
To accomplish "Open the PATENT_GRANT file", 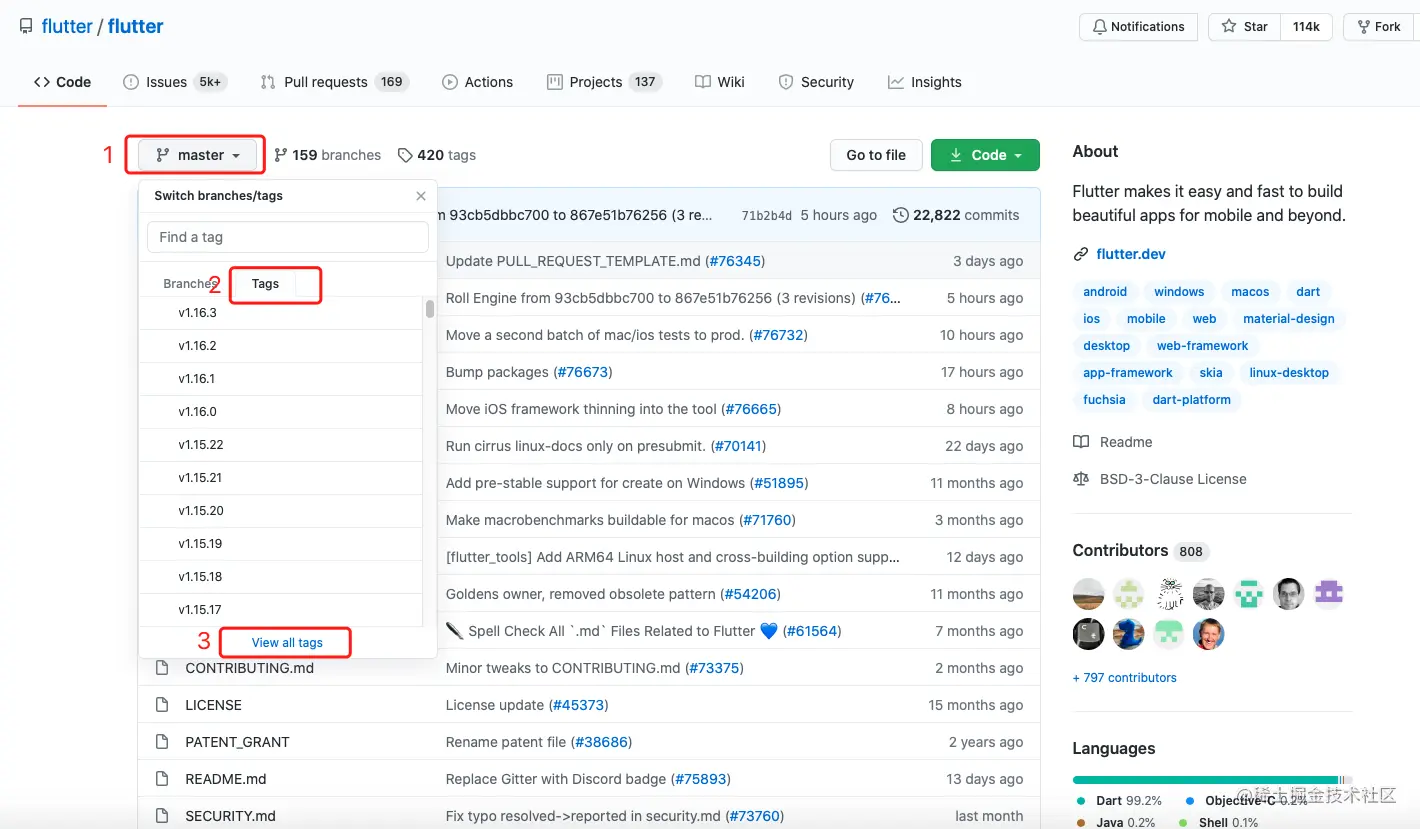I will [x=238, y=742].
